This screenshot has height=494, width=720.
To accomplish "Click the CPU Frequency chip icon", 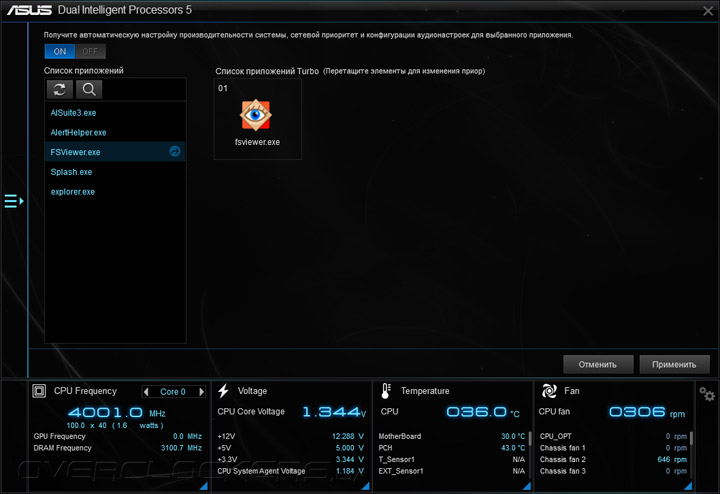I will click(x=39, y=391).
